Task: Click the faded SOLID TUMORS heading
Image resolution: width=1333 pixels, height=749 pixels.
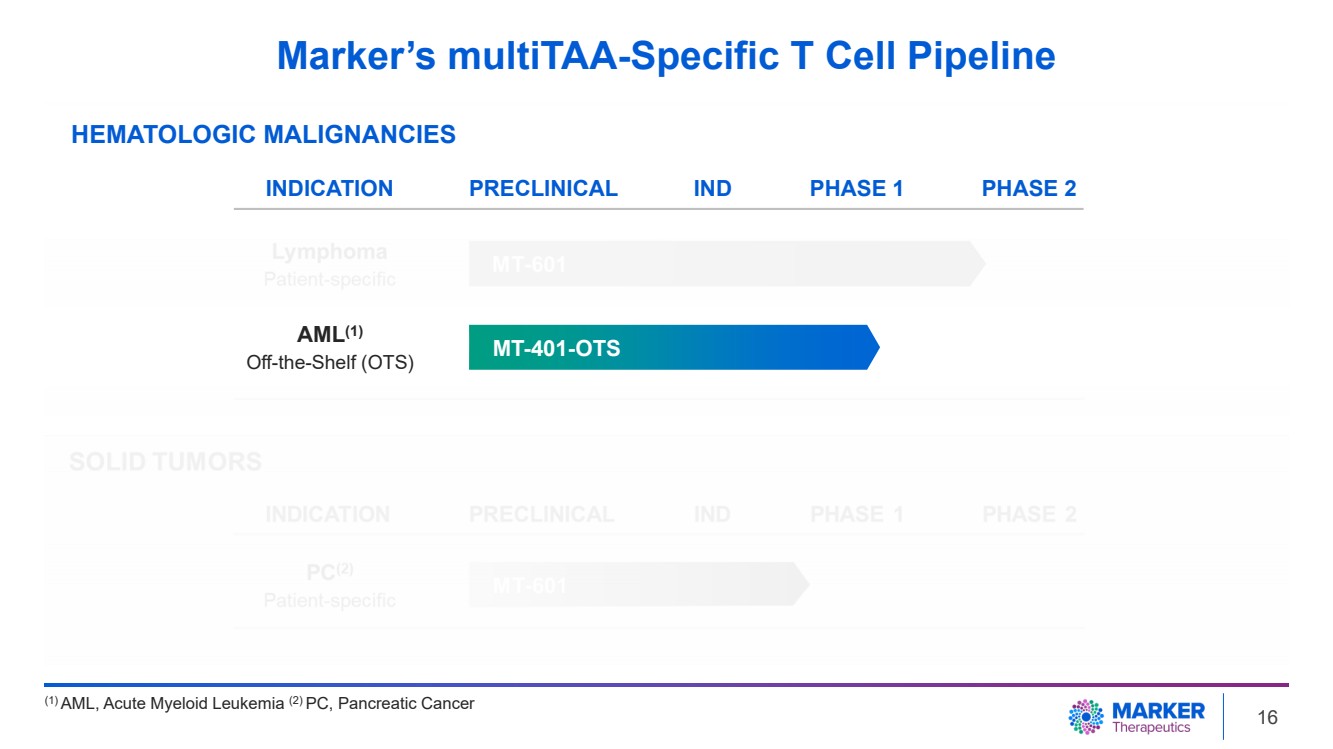Action: coord(165,462)
